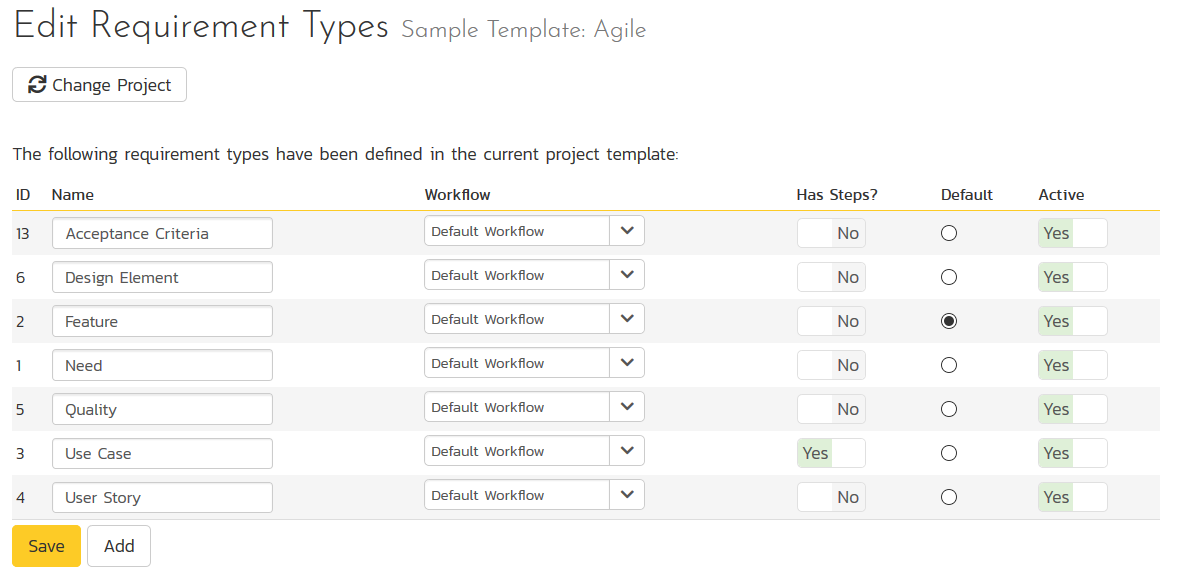The image size is (1182, 580).
Task: Toggle Has Steps on User Story
Action: click(831, 497)
